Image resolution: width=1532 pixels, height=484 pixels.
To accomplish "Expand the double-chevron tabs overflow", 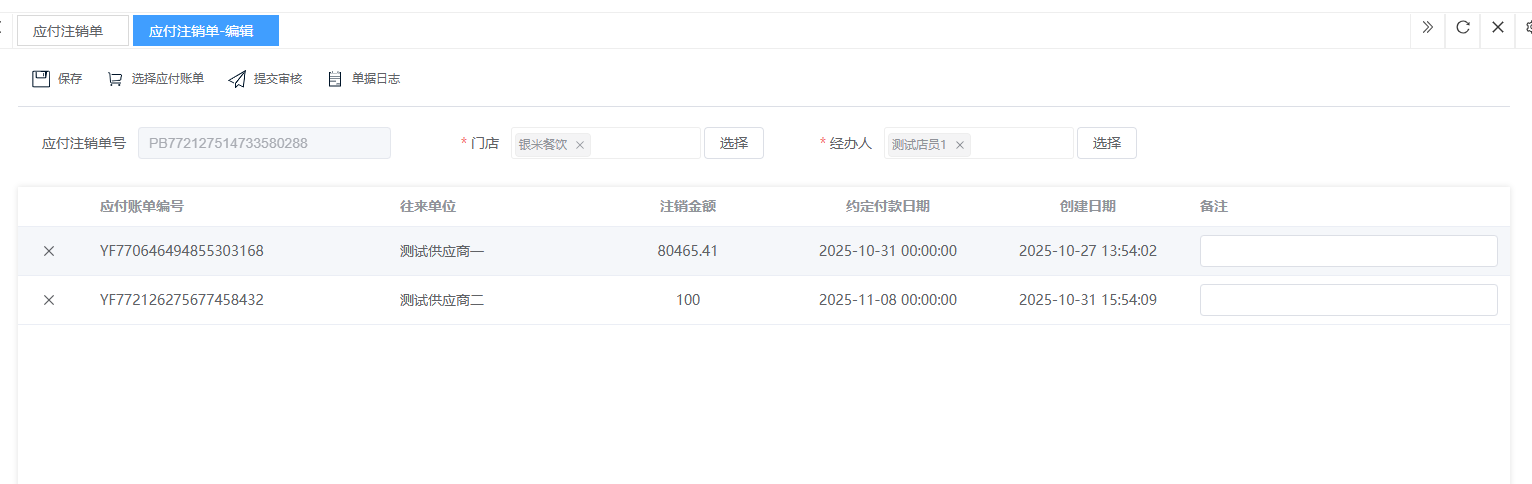I will (1427, 28).
